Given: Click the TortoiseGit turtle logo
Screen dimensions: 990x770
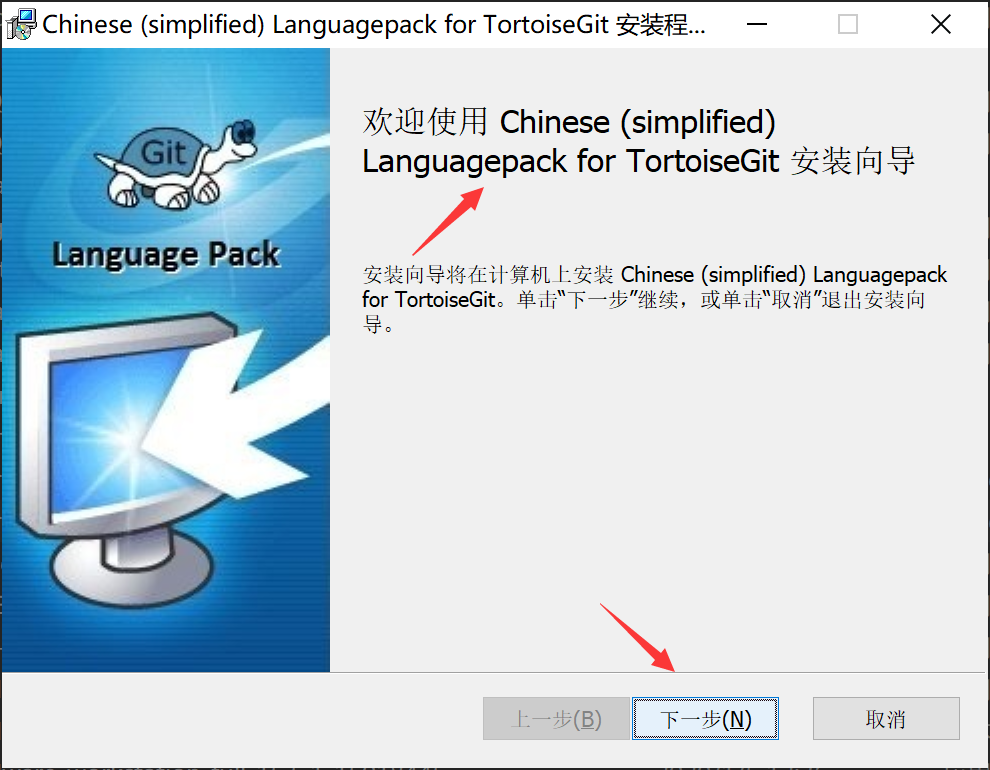Looking at the screenshot, I should coord(176,163).
